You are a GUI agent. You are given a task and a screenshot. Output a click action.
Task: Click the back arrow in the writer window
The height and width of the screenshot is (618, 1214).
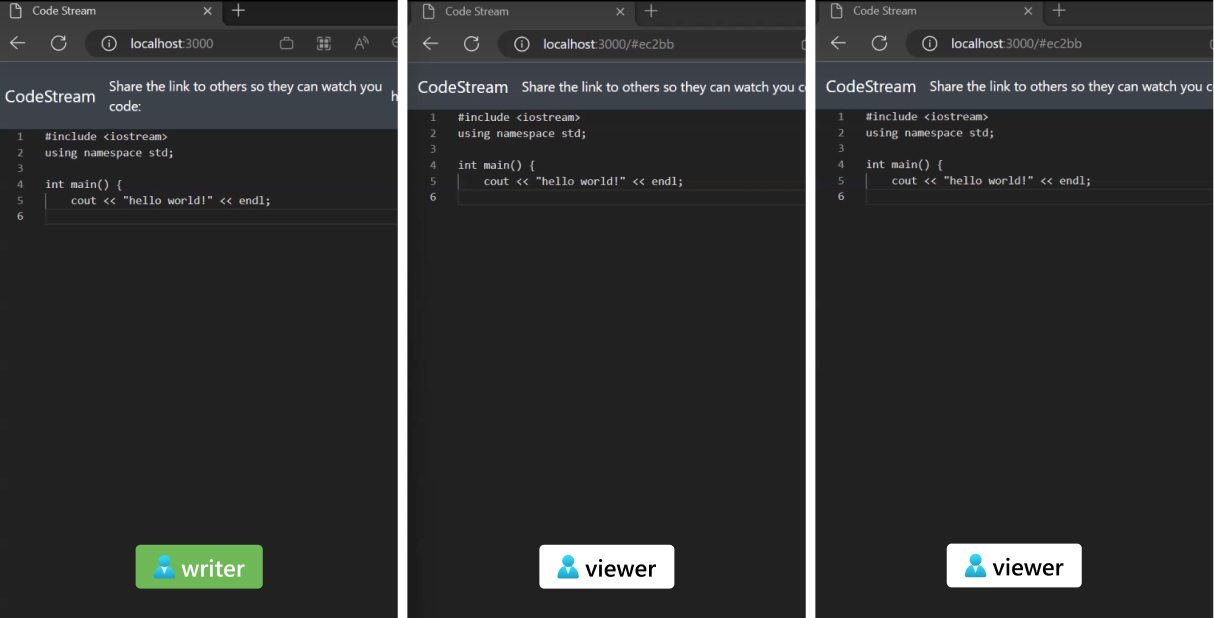click(18, 43)
